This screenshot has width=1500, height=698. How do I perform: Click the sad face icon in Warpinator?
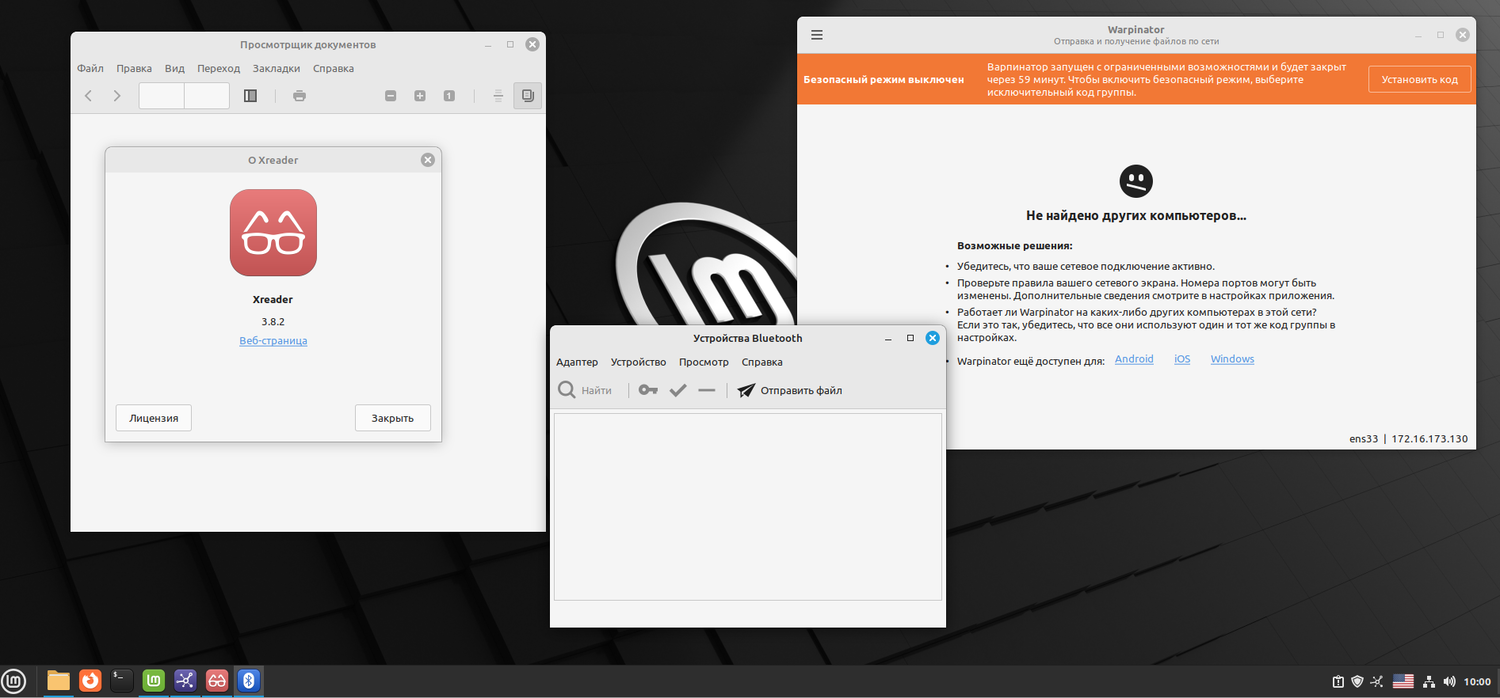click(x=1136, y=181)
